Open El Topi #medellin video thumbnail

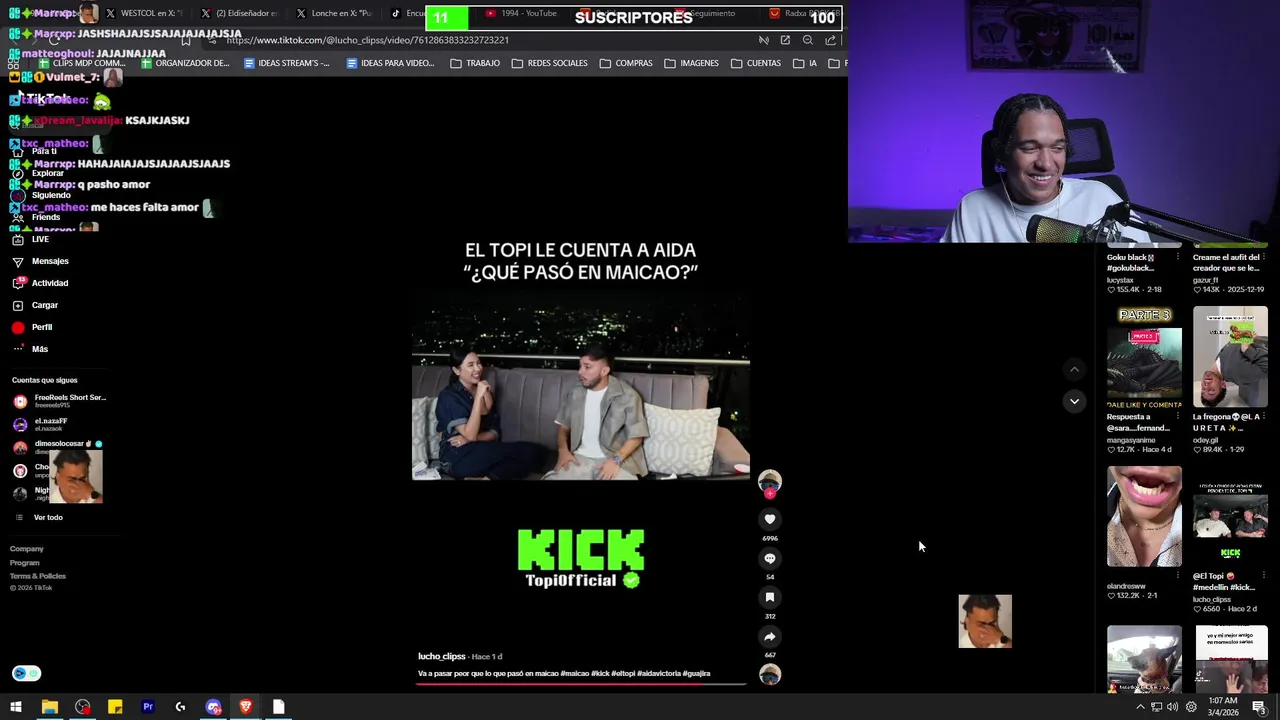1230,516
